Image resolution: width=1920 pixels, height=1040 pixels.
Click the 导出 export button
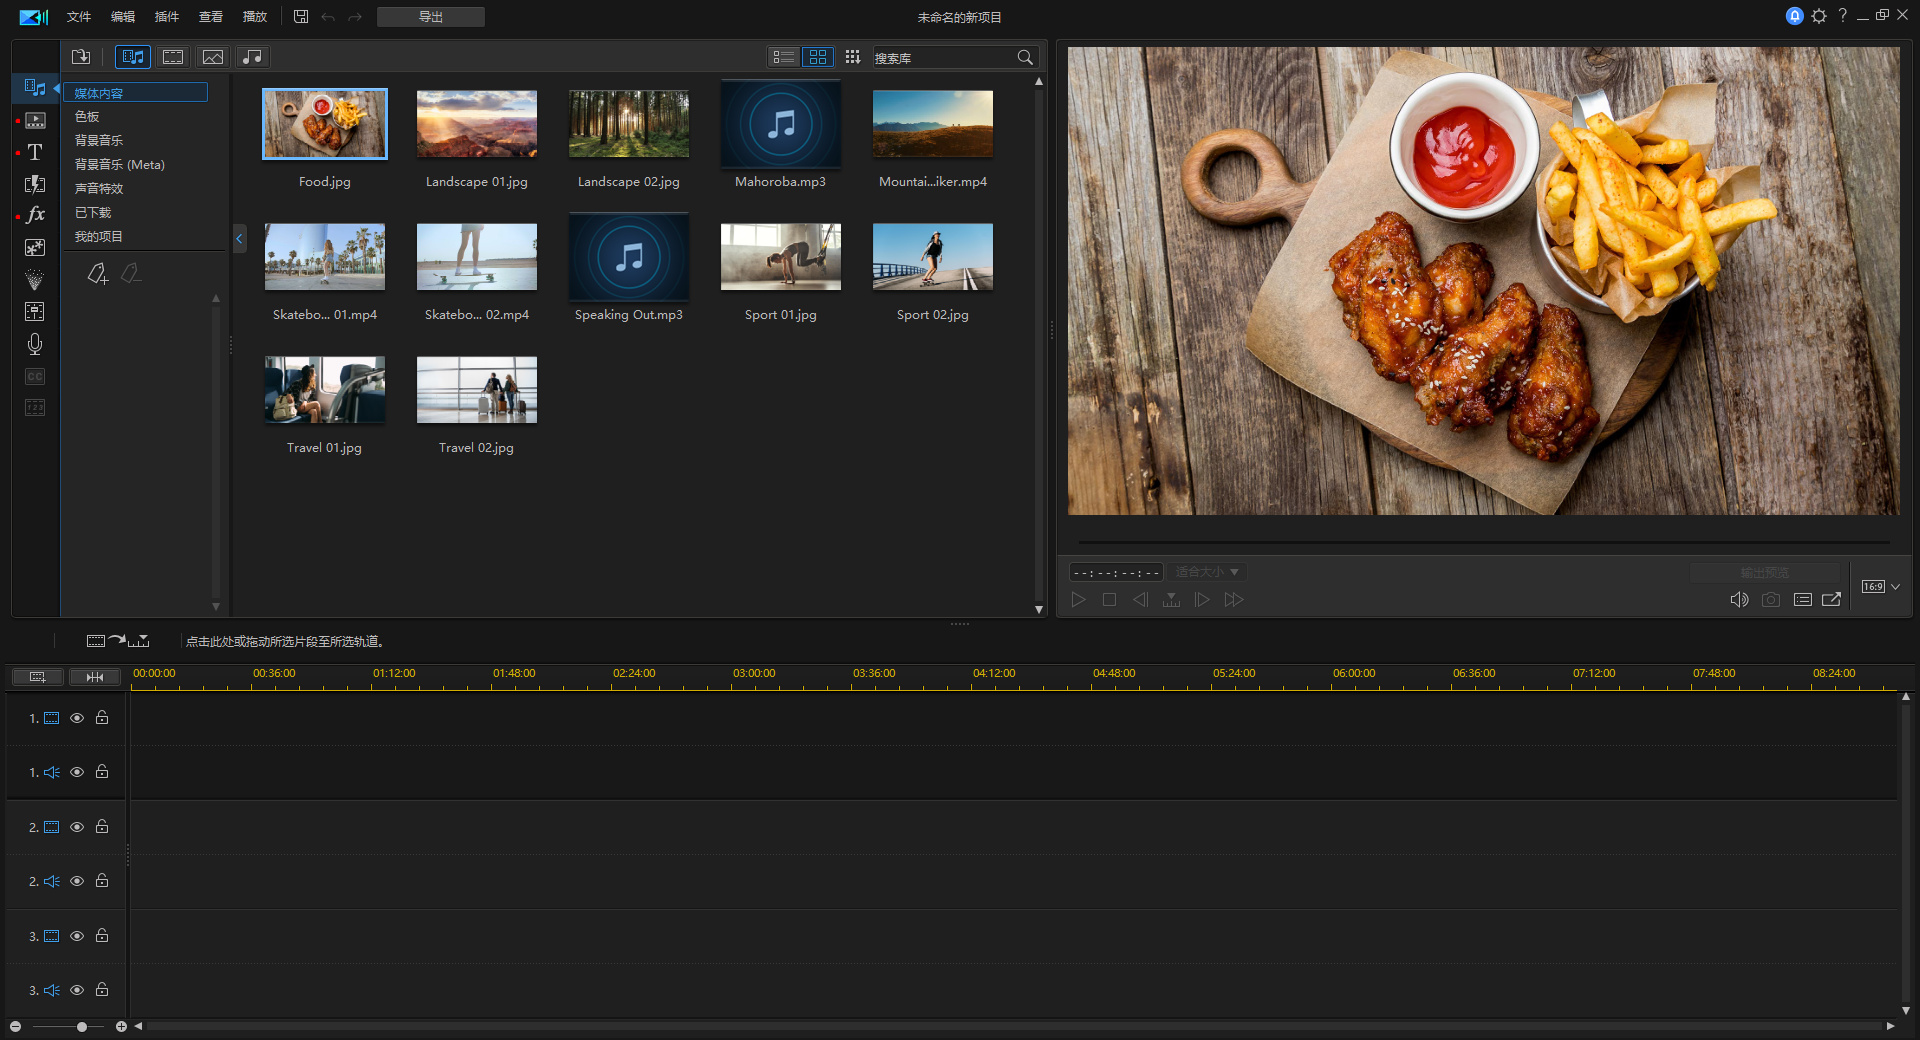point(431,17)
